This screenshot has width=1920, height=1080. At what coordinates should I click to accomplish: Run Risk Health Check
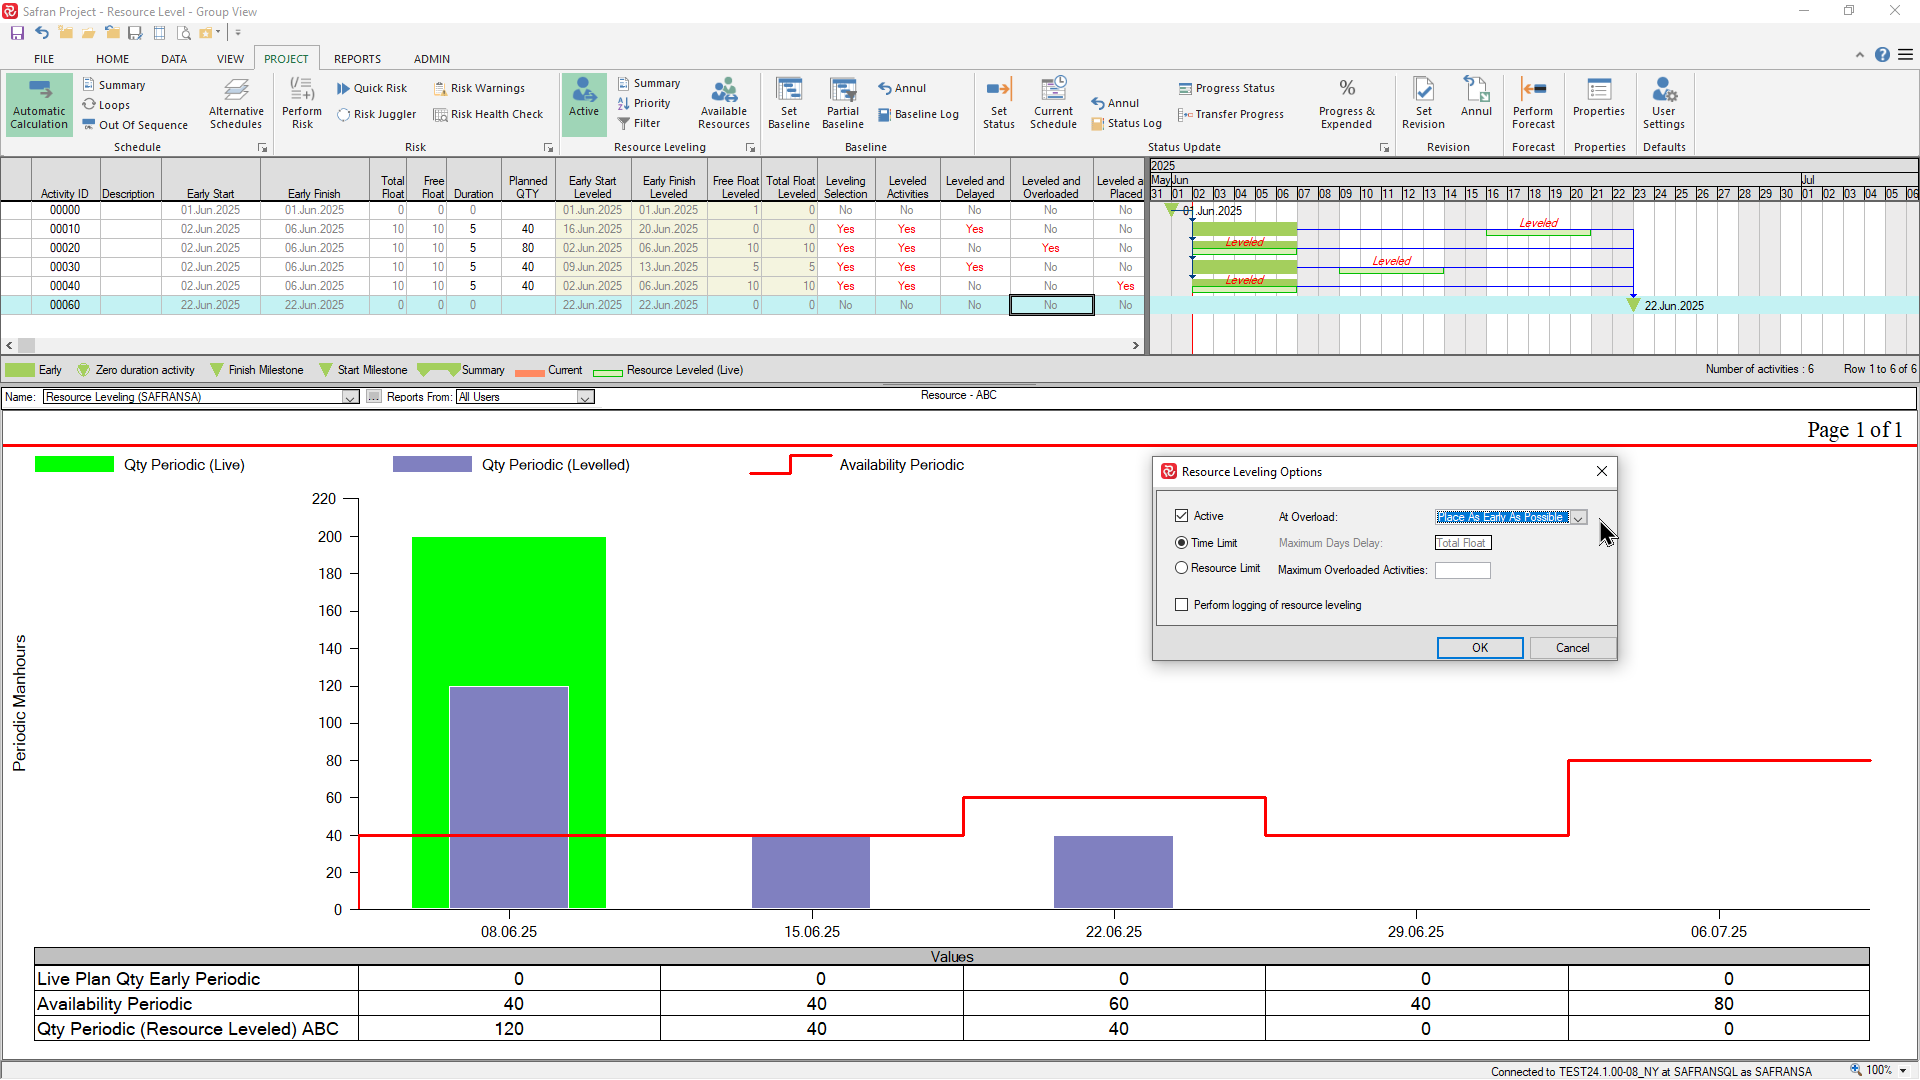[x=488, y=114]
